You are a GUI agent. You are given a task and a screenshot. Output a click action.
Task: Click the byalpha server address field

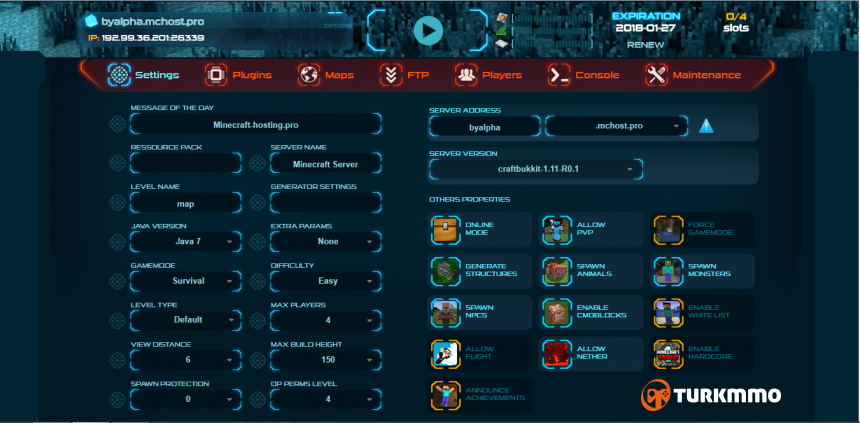(485, 126)
